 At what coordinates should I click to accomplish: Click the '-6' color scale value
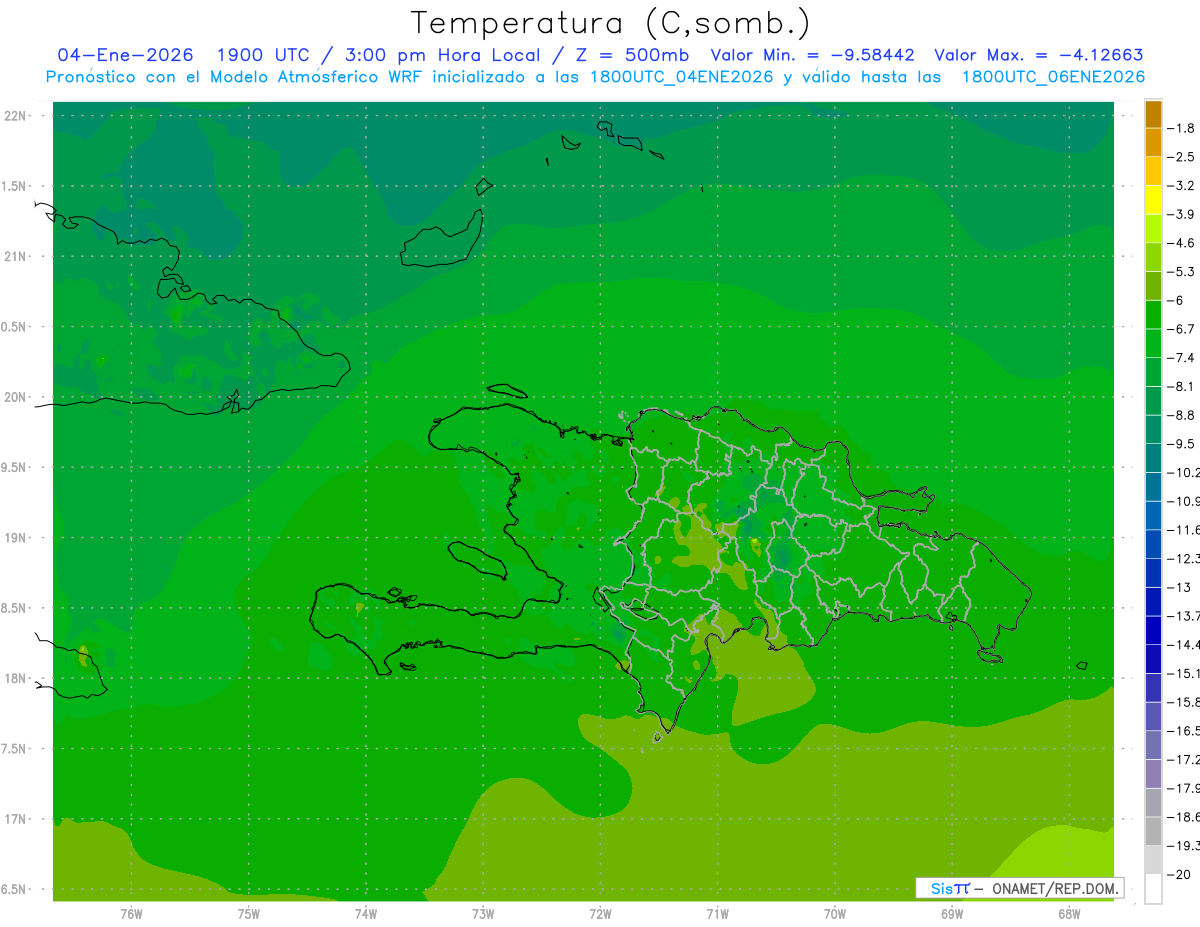click(x=1176, y=300)
